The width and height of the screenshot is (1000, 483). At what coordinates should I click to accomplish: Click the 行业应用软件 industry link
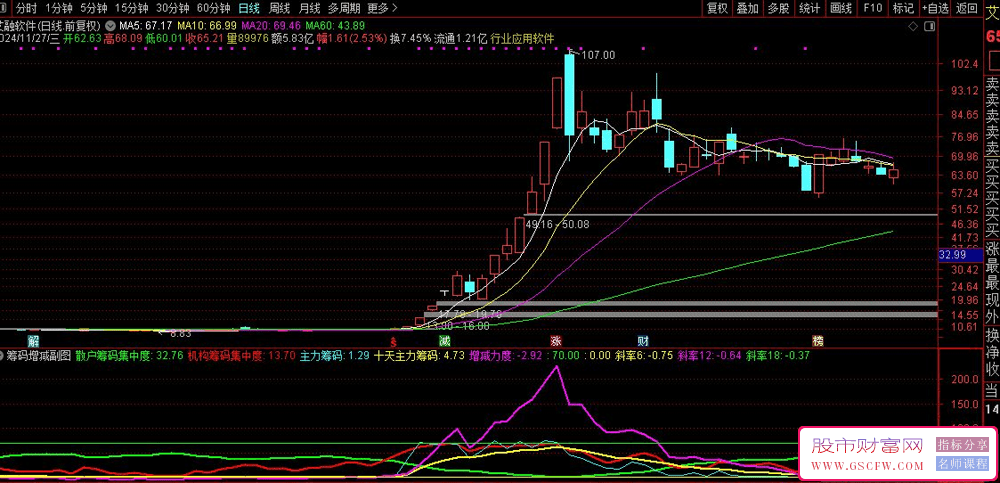pos(522,38)
